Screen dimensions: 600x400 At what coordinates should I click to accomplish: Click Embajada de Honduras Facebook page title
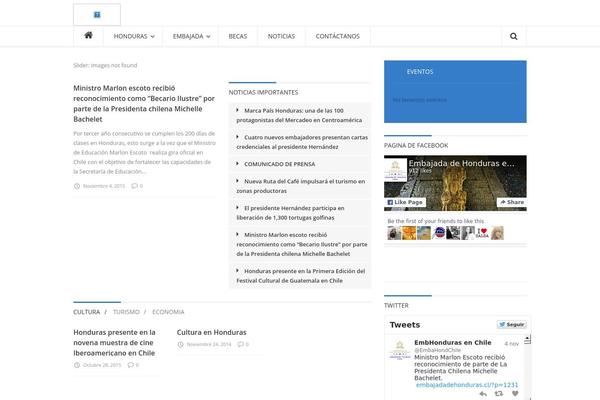pyautogui.click(x=461, y=163)
